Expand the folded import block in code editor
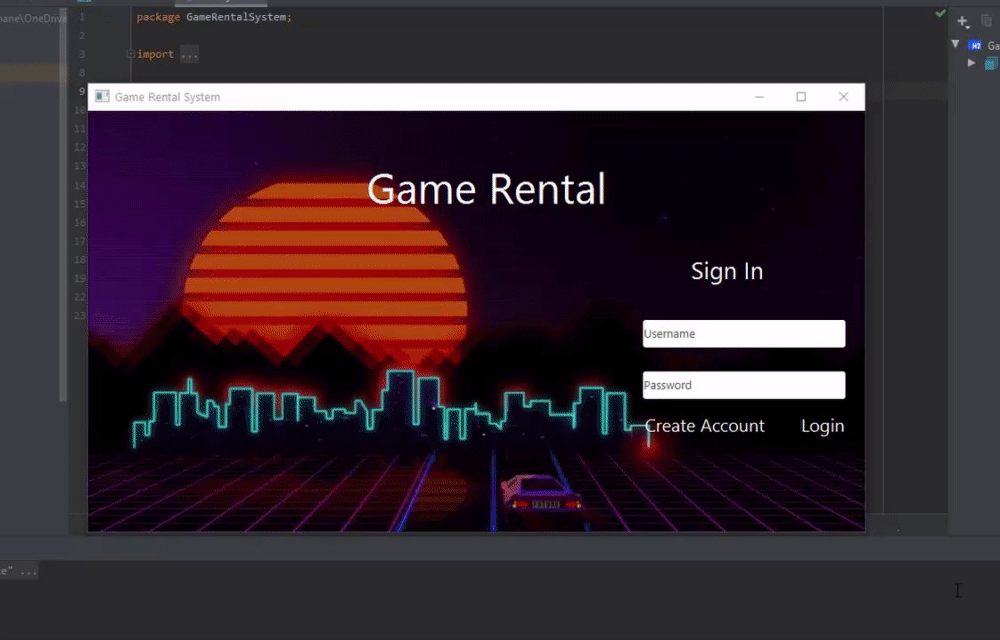 [130, 54]
